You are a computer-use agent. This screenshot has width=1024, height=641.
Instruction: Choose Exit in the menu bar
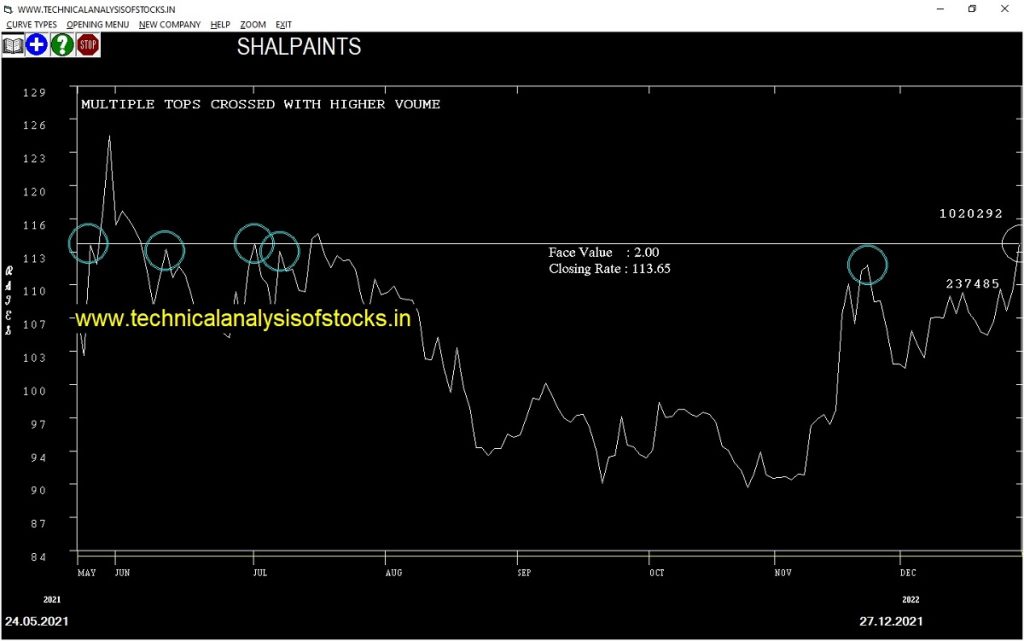pyautogui.click(x=284, y=24)
